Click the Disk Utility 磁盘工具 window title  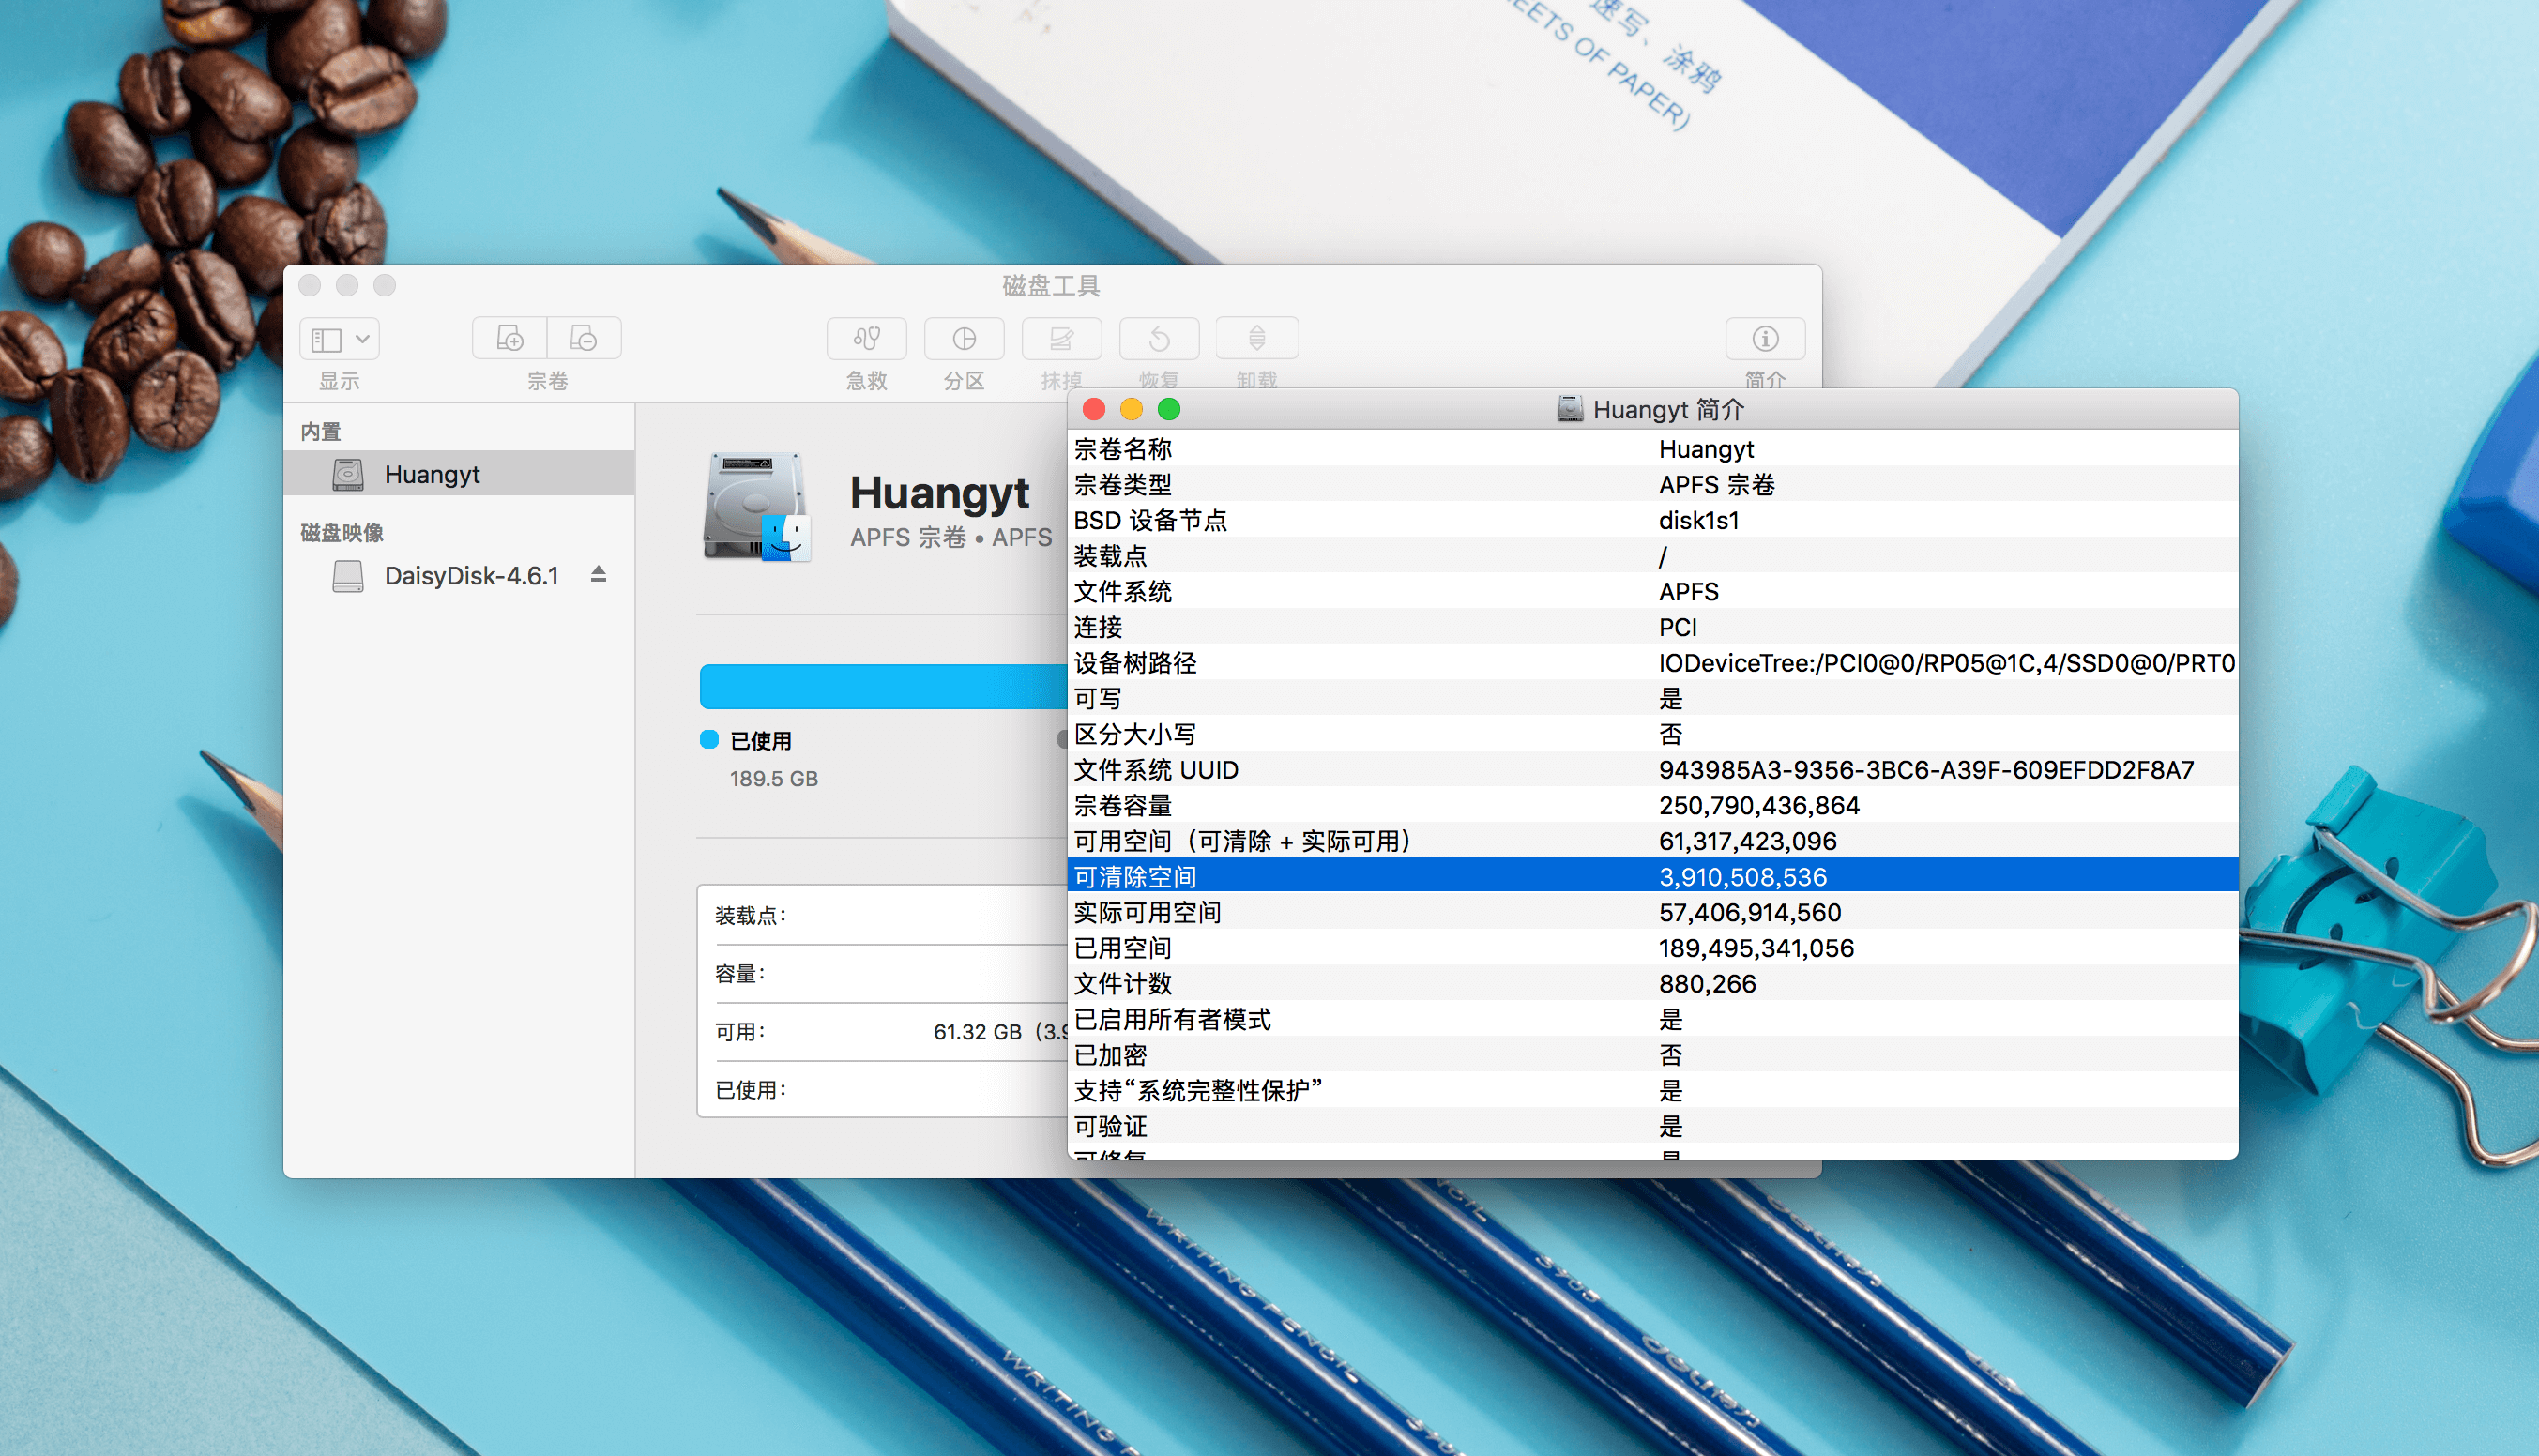coord(1051,286)
